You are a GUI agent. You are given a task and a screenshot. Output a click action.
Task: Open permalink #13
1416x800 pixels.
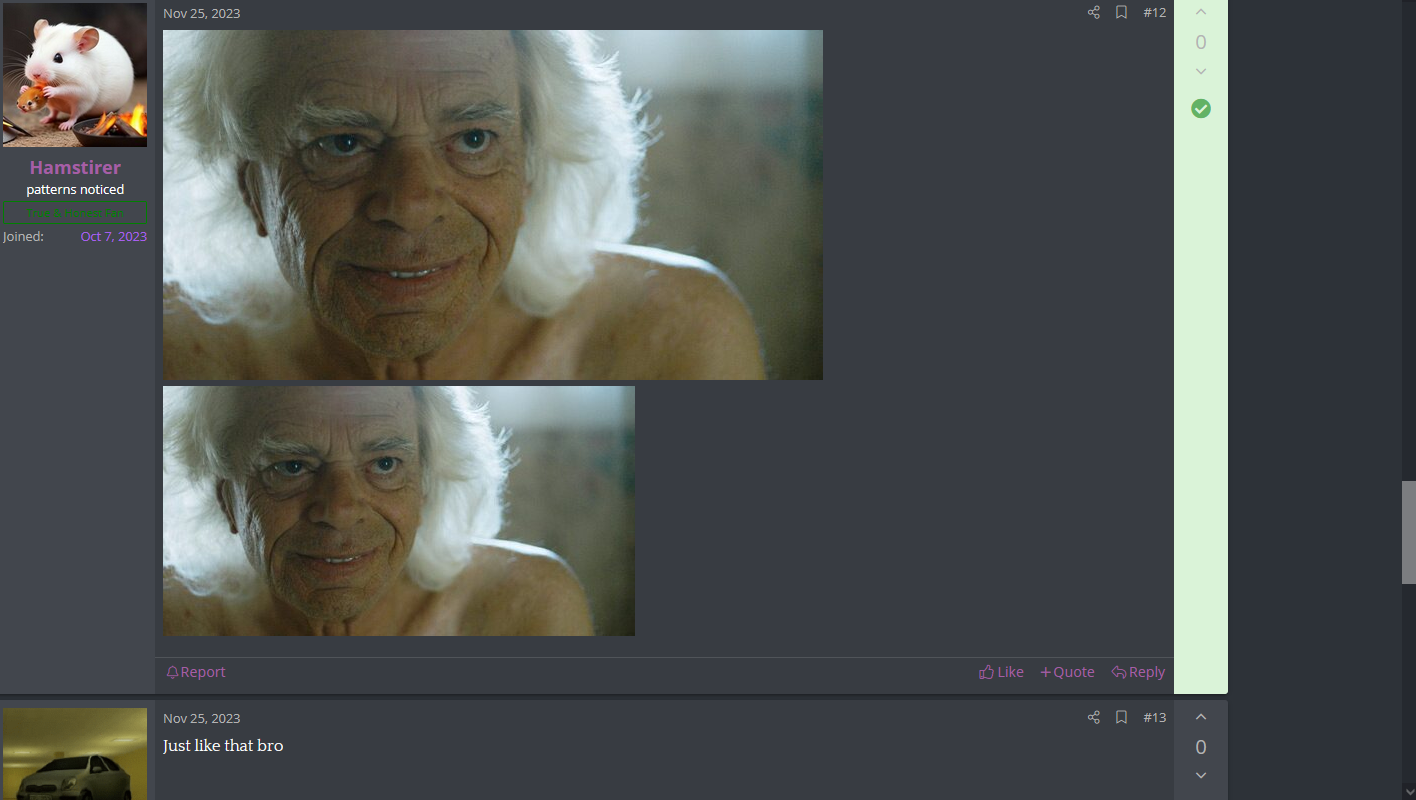(1154, 717)
